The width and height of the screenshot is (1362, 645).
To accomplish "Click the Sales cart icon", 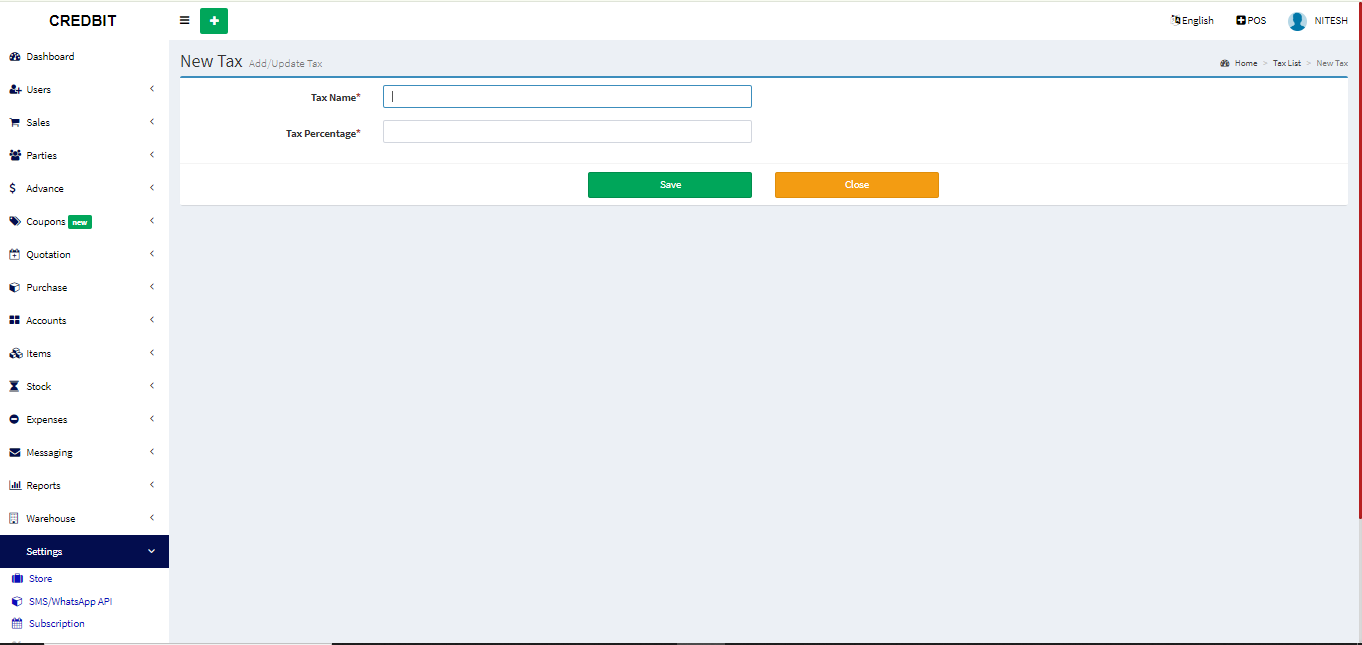I will click(15, 123).
